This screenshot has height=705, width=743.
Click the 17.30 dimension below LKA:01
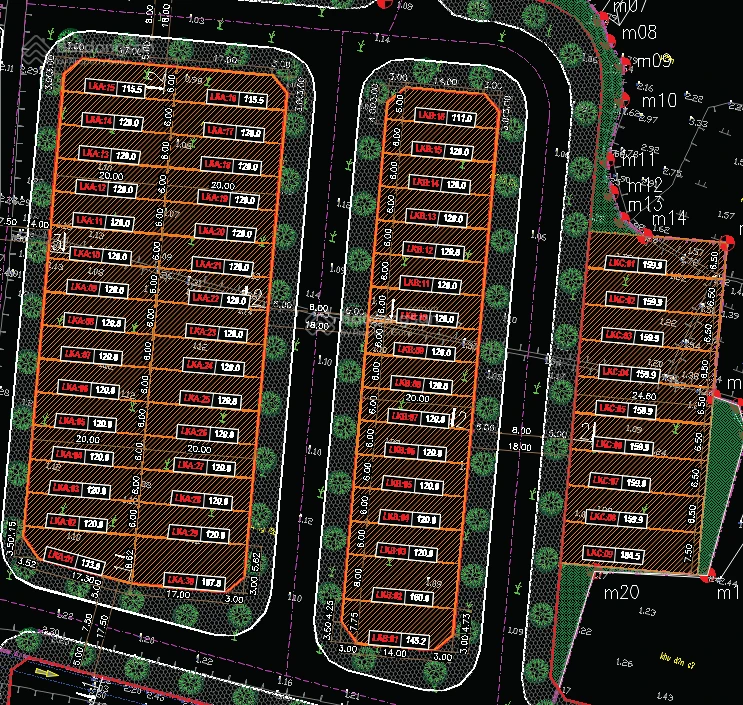pos(83,578)
